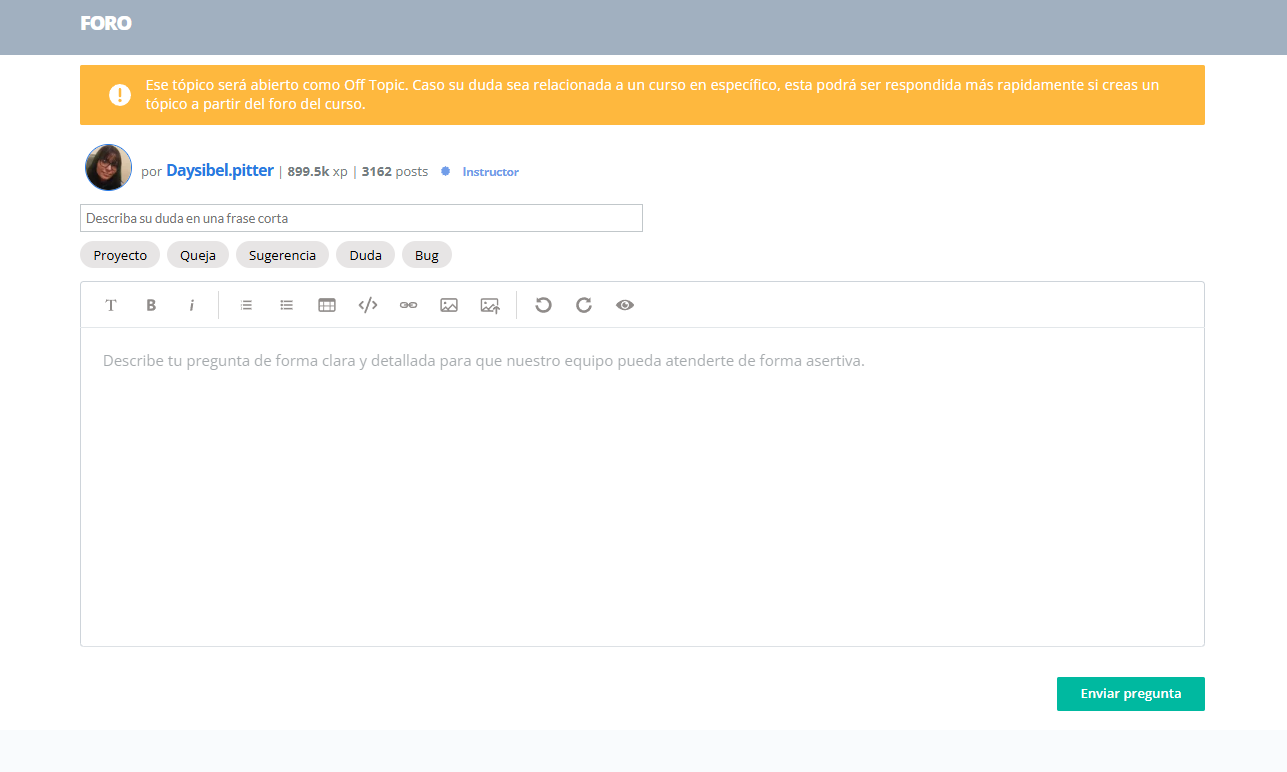Open the Daysibel.pitter profile link
This screenshot has height=772, width=1287.
coord(220,171)
